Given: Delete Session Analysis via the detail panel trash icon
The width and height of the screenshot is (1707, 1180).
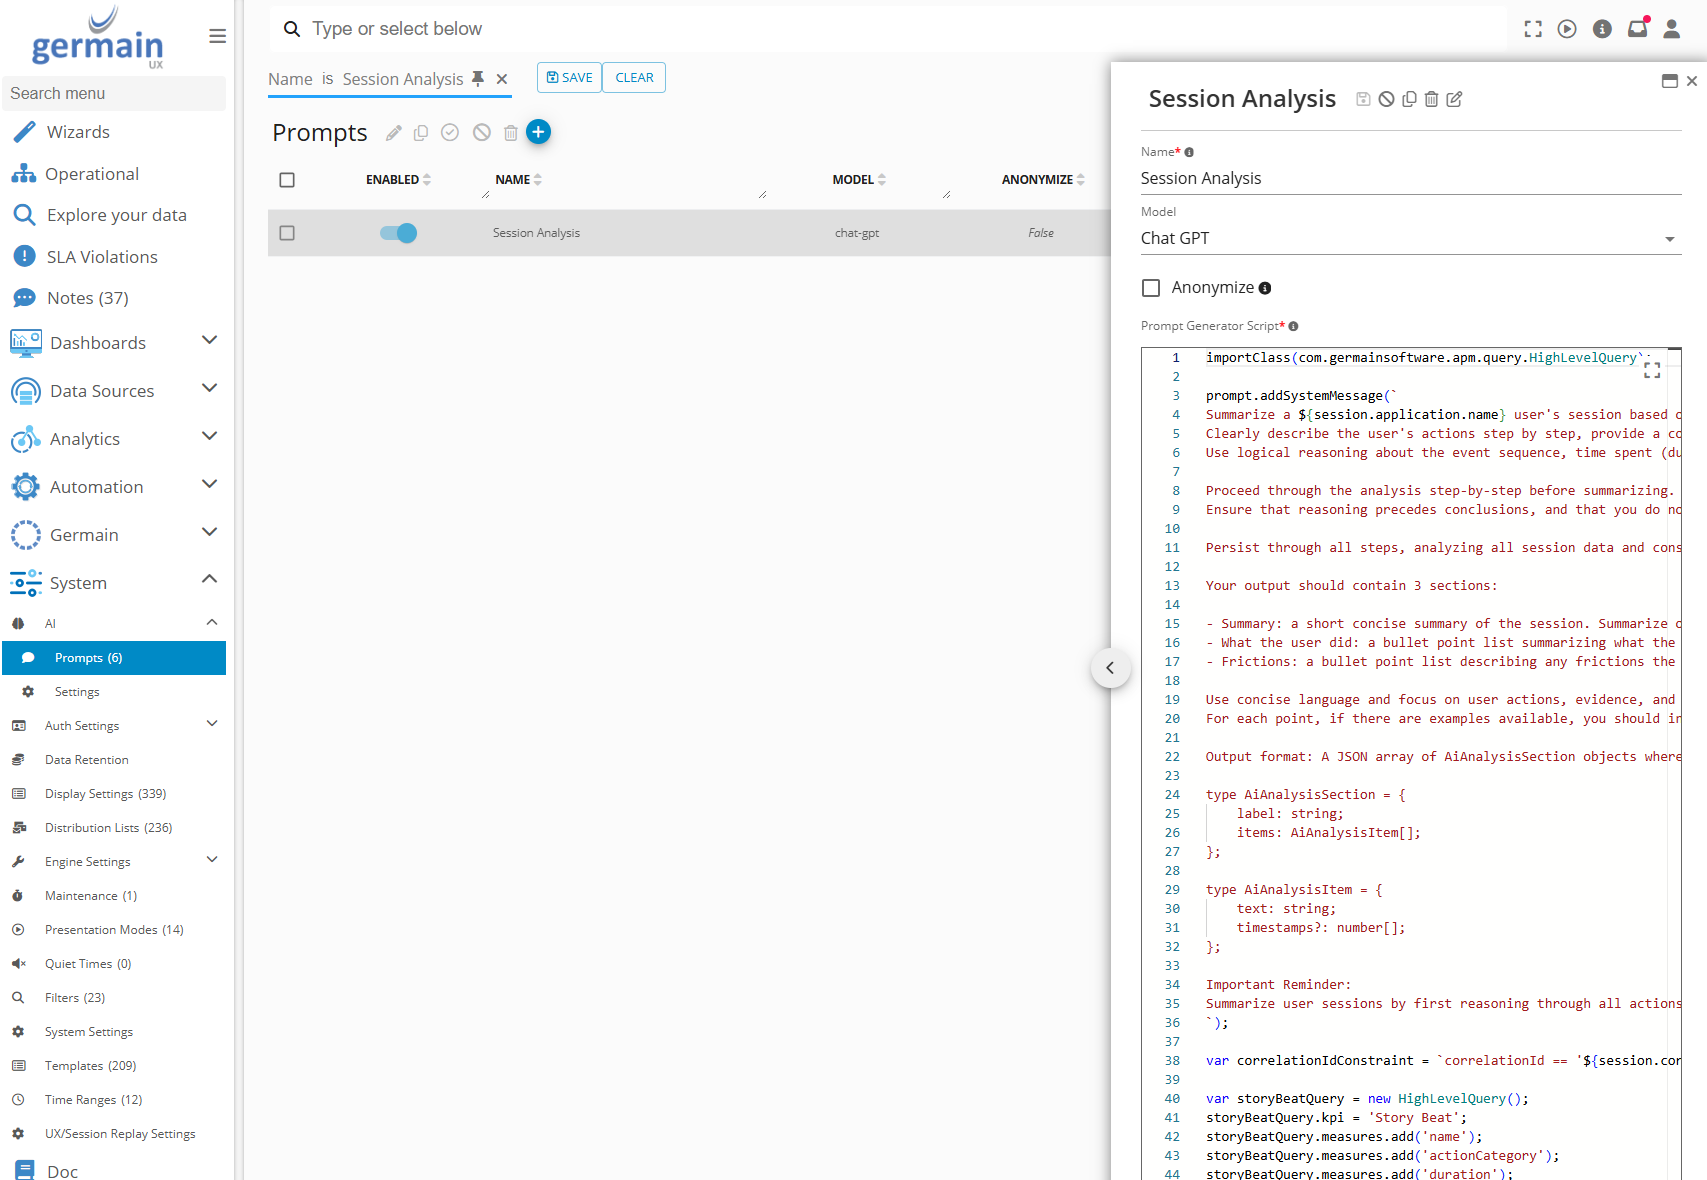Looking at the screenshot, I should coord(1431,99).
